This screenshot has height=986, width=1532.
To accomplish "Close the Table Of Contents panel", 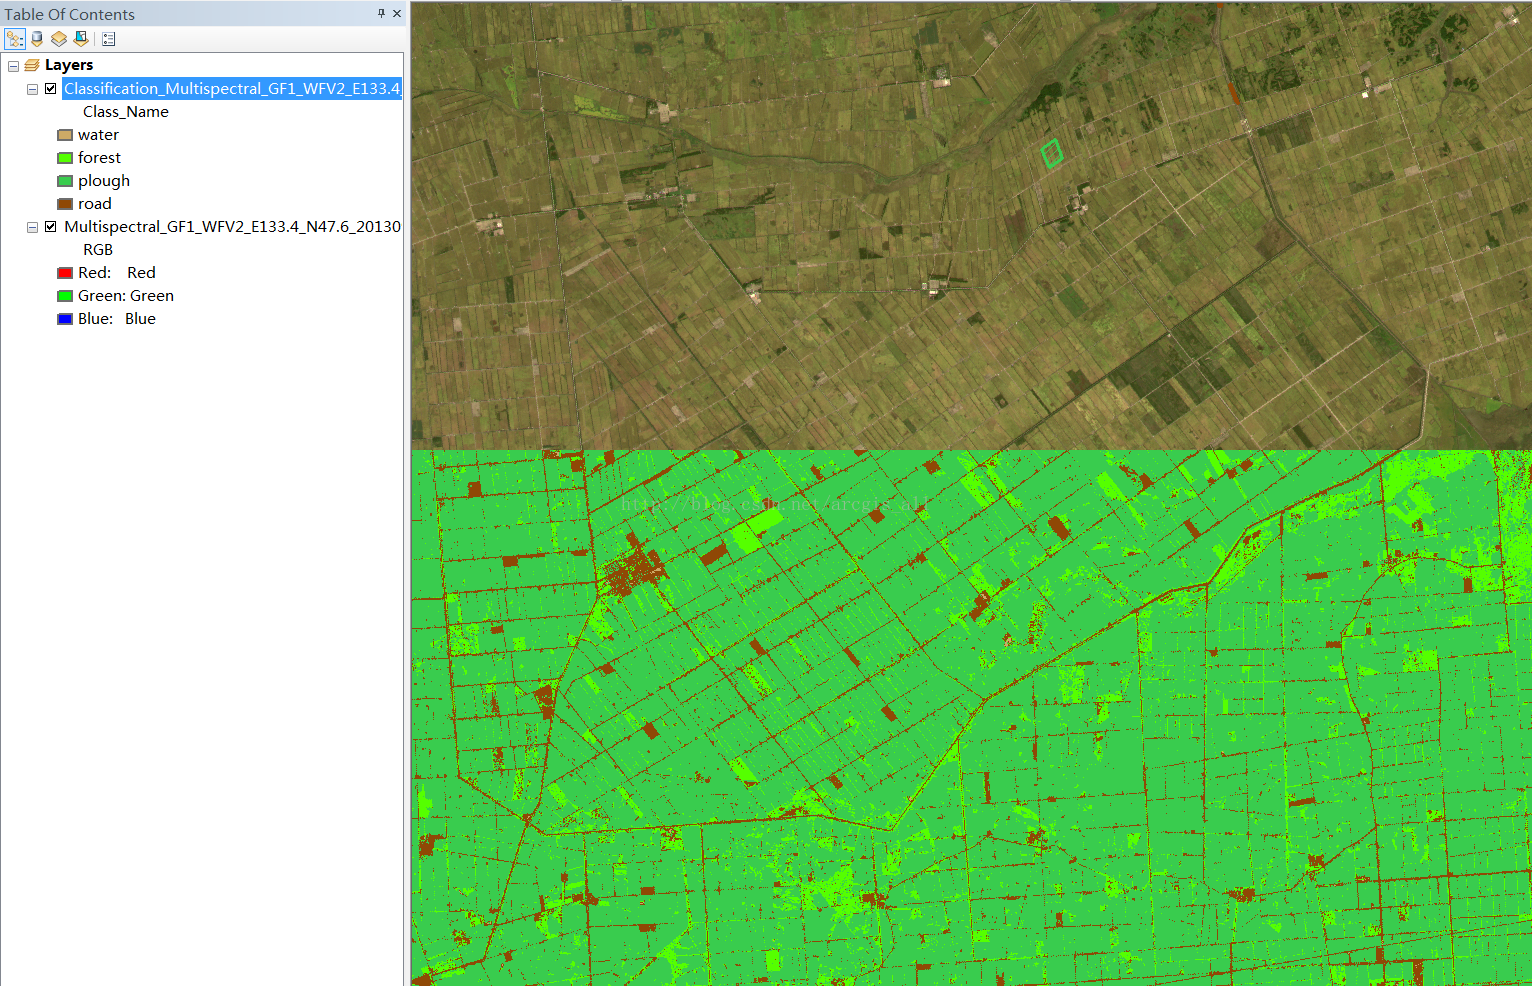I will (397, 13).
